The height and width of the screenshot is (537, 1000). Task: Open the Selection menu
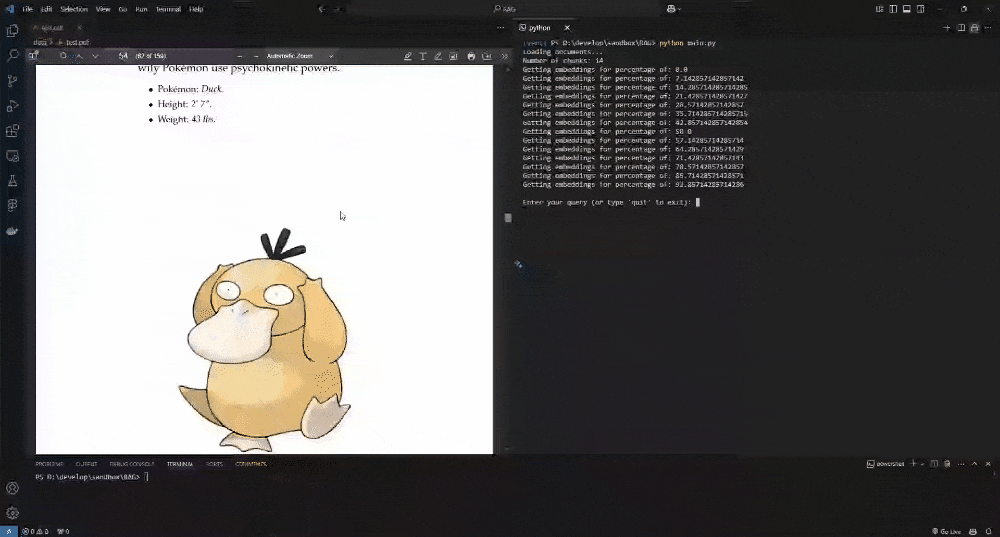click(74, 9)
